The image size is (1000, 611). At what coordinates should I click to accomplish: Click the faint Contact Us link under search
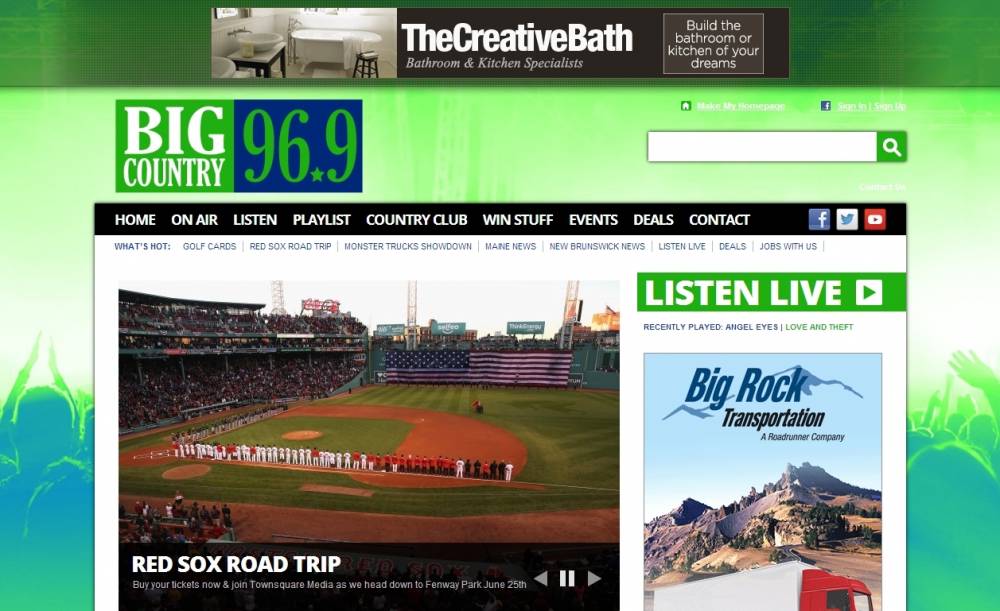[882, 187]
